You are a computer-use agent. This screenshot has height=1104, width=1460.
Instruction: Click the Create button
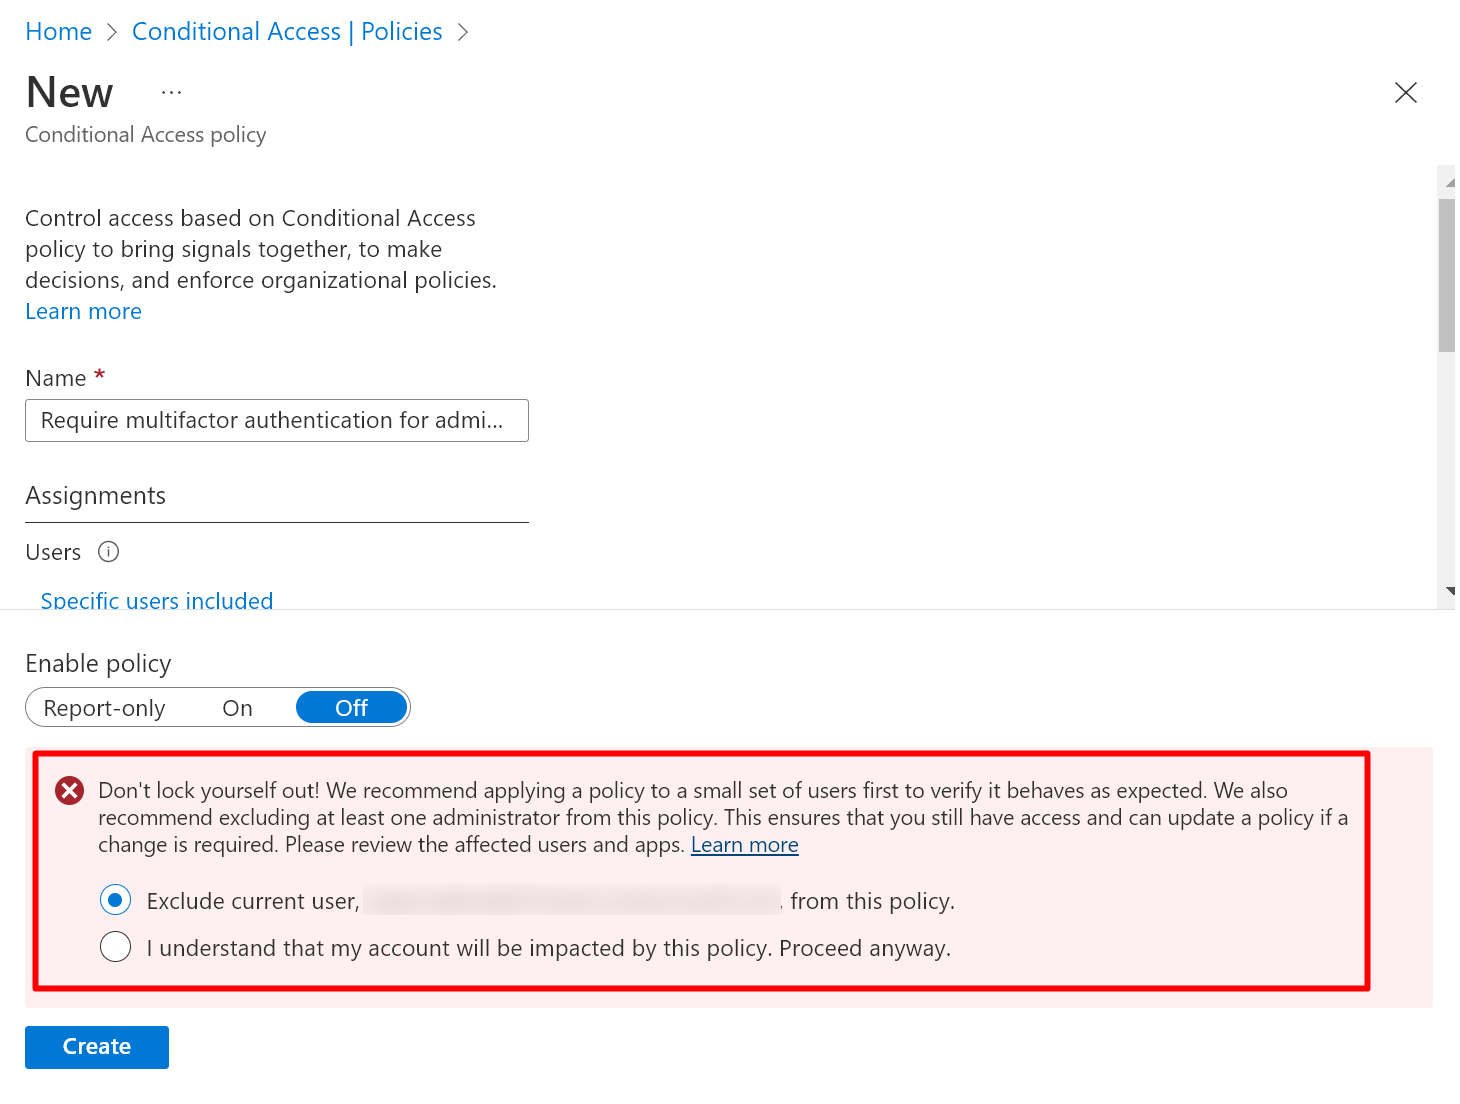97,1047
